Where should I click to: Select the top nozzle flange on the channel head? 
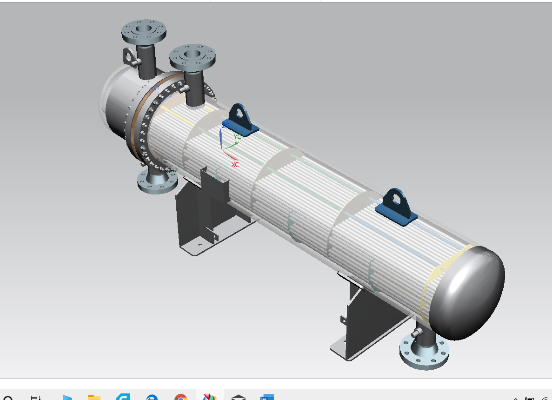[144, 32]
